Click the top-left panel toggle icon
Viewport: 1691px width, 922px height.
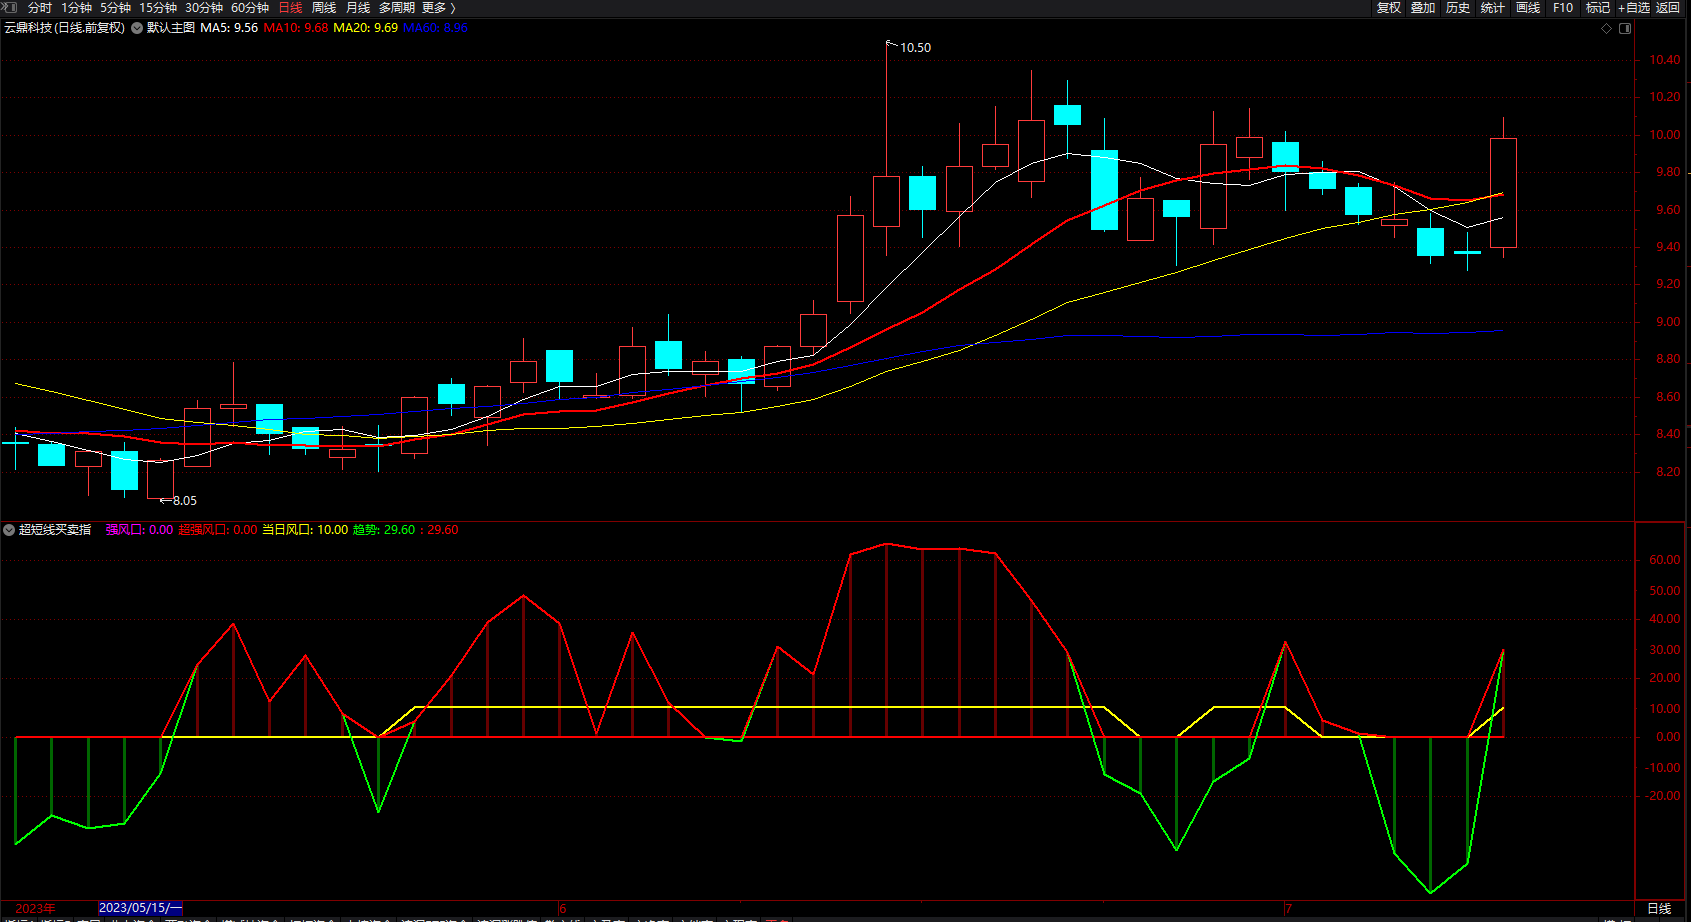[x=9, y=7]
